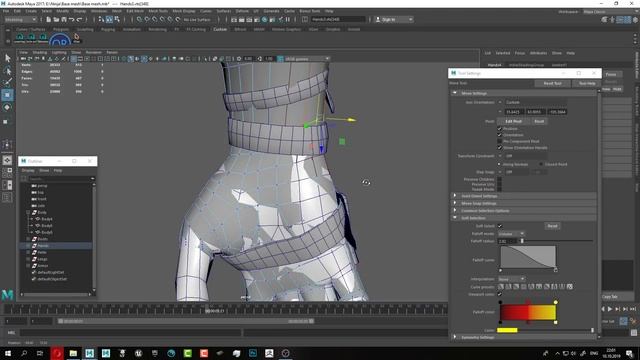Image resolution: width=640 pixels, height=360 pixels.
Task: Expand the Joint Orient Settings section
Action: click(x=455, y=196)
